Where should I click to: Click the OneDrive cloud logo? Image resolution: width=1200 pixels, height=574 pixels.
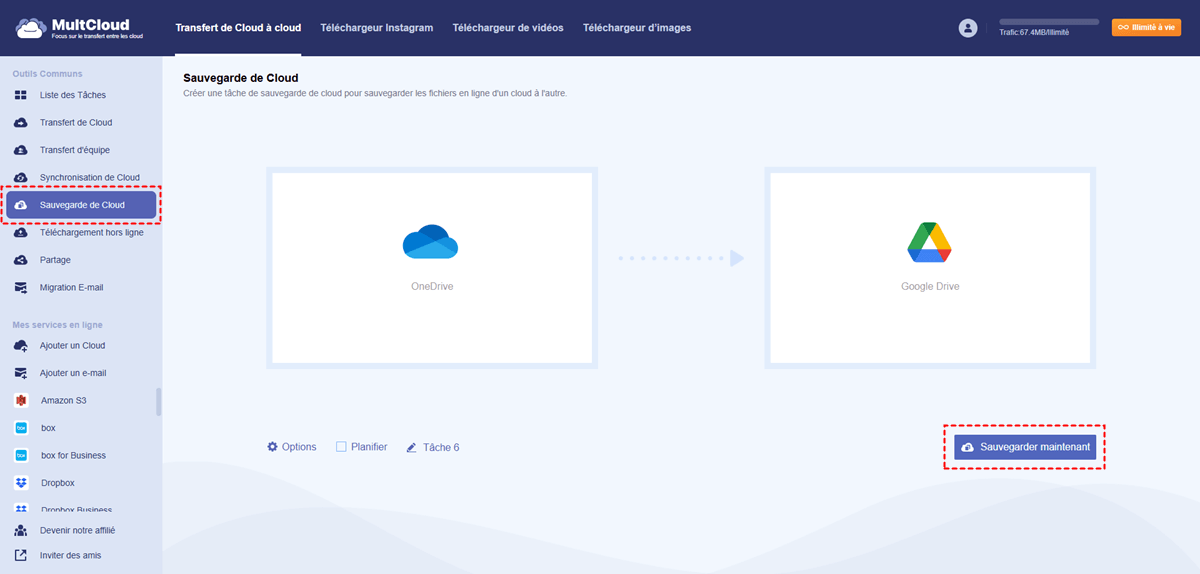click(430, 243)
